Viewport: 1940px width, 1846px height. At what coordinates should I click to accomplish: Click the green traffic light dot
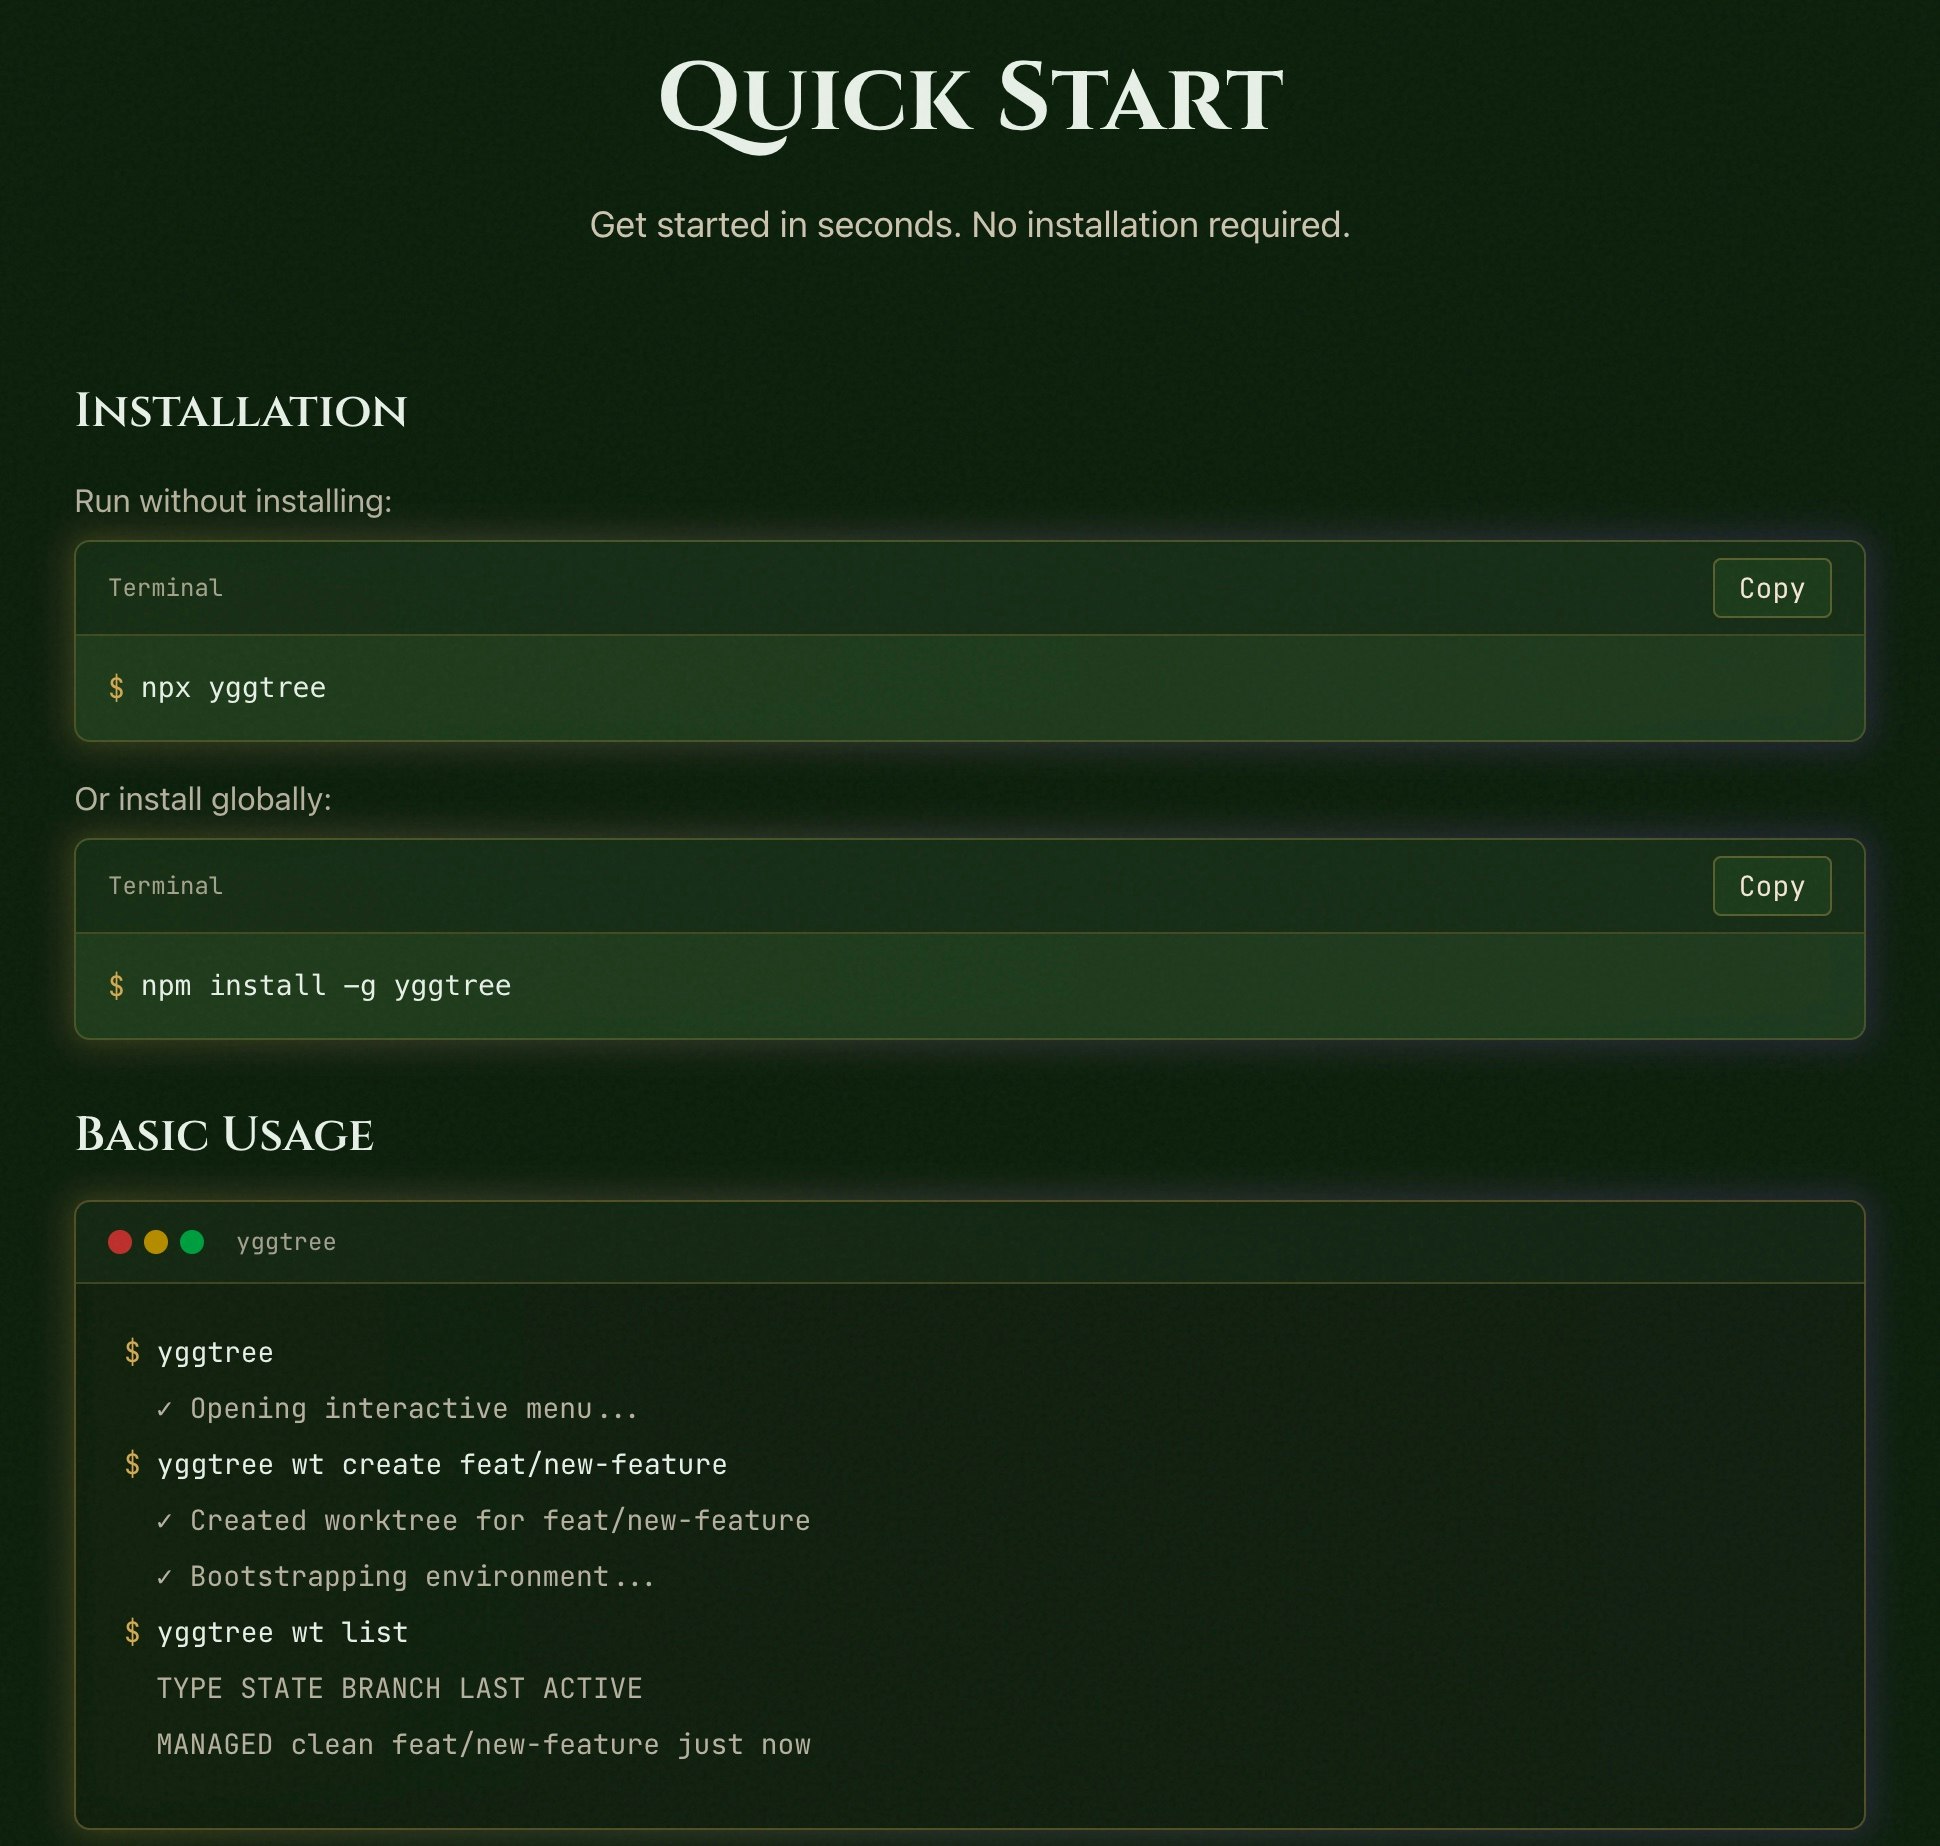(x=192, y=1242)
